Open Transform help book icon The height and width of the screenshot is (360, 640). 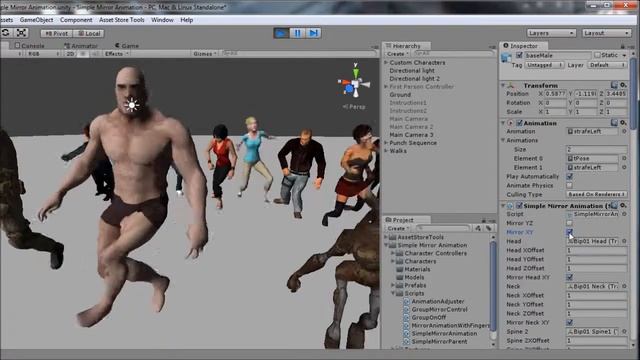pyautogui.click(x=614, y=85)
